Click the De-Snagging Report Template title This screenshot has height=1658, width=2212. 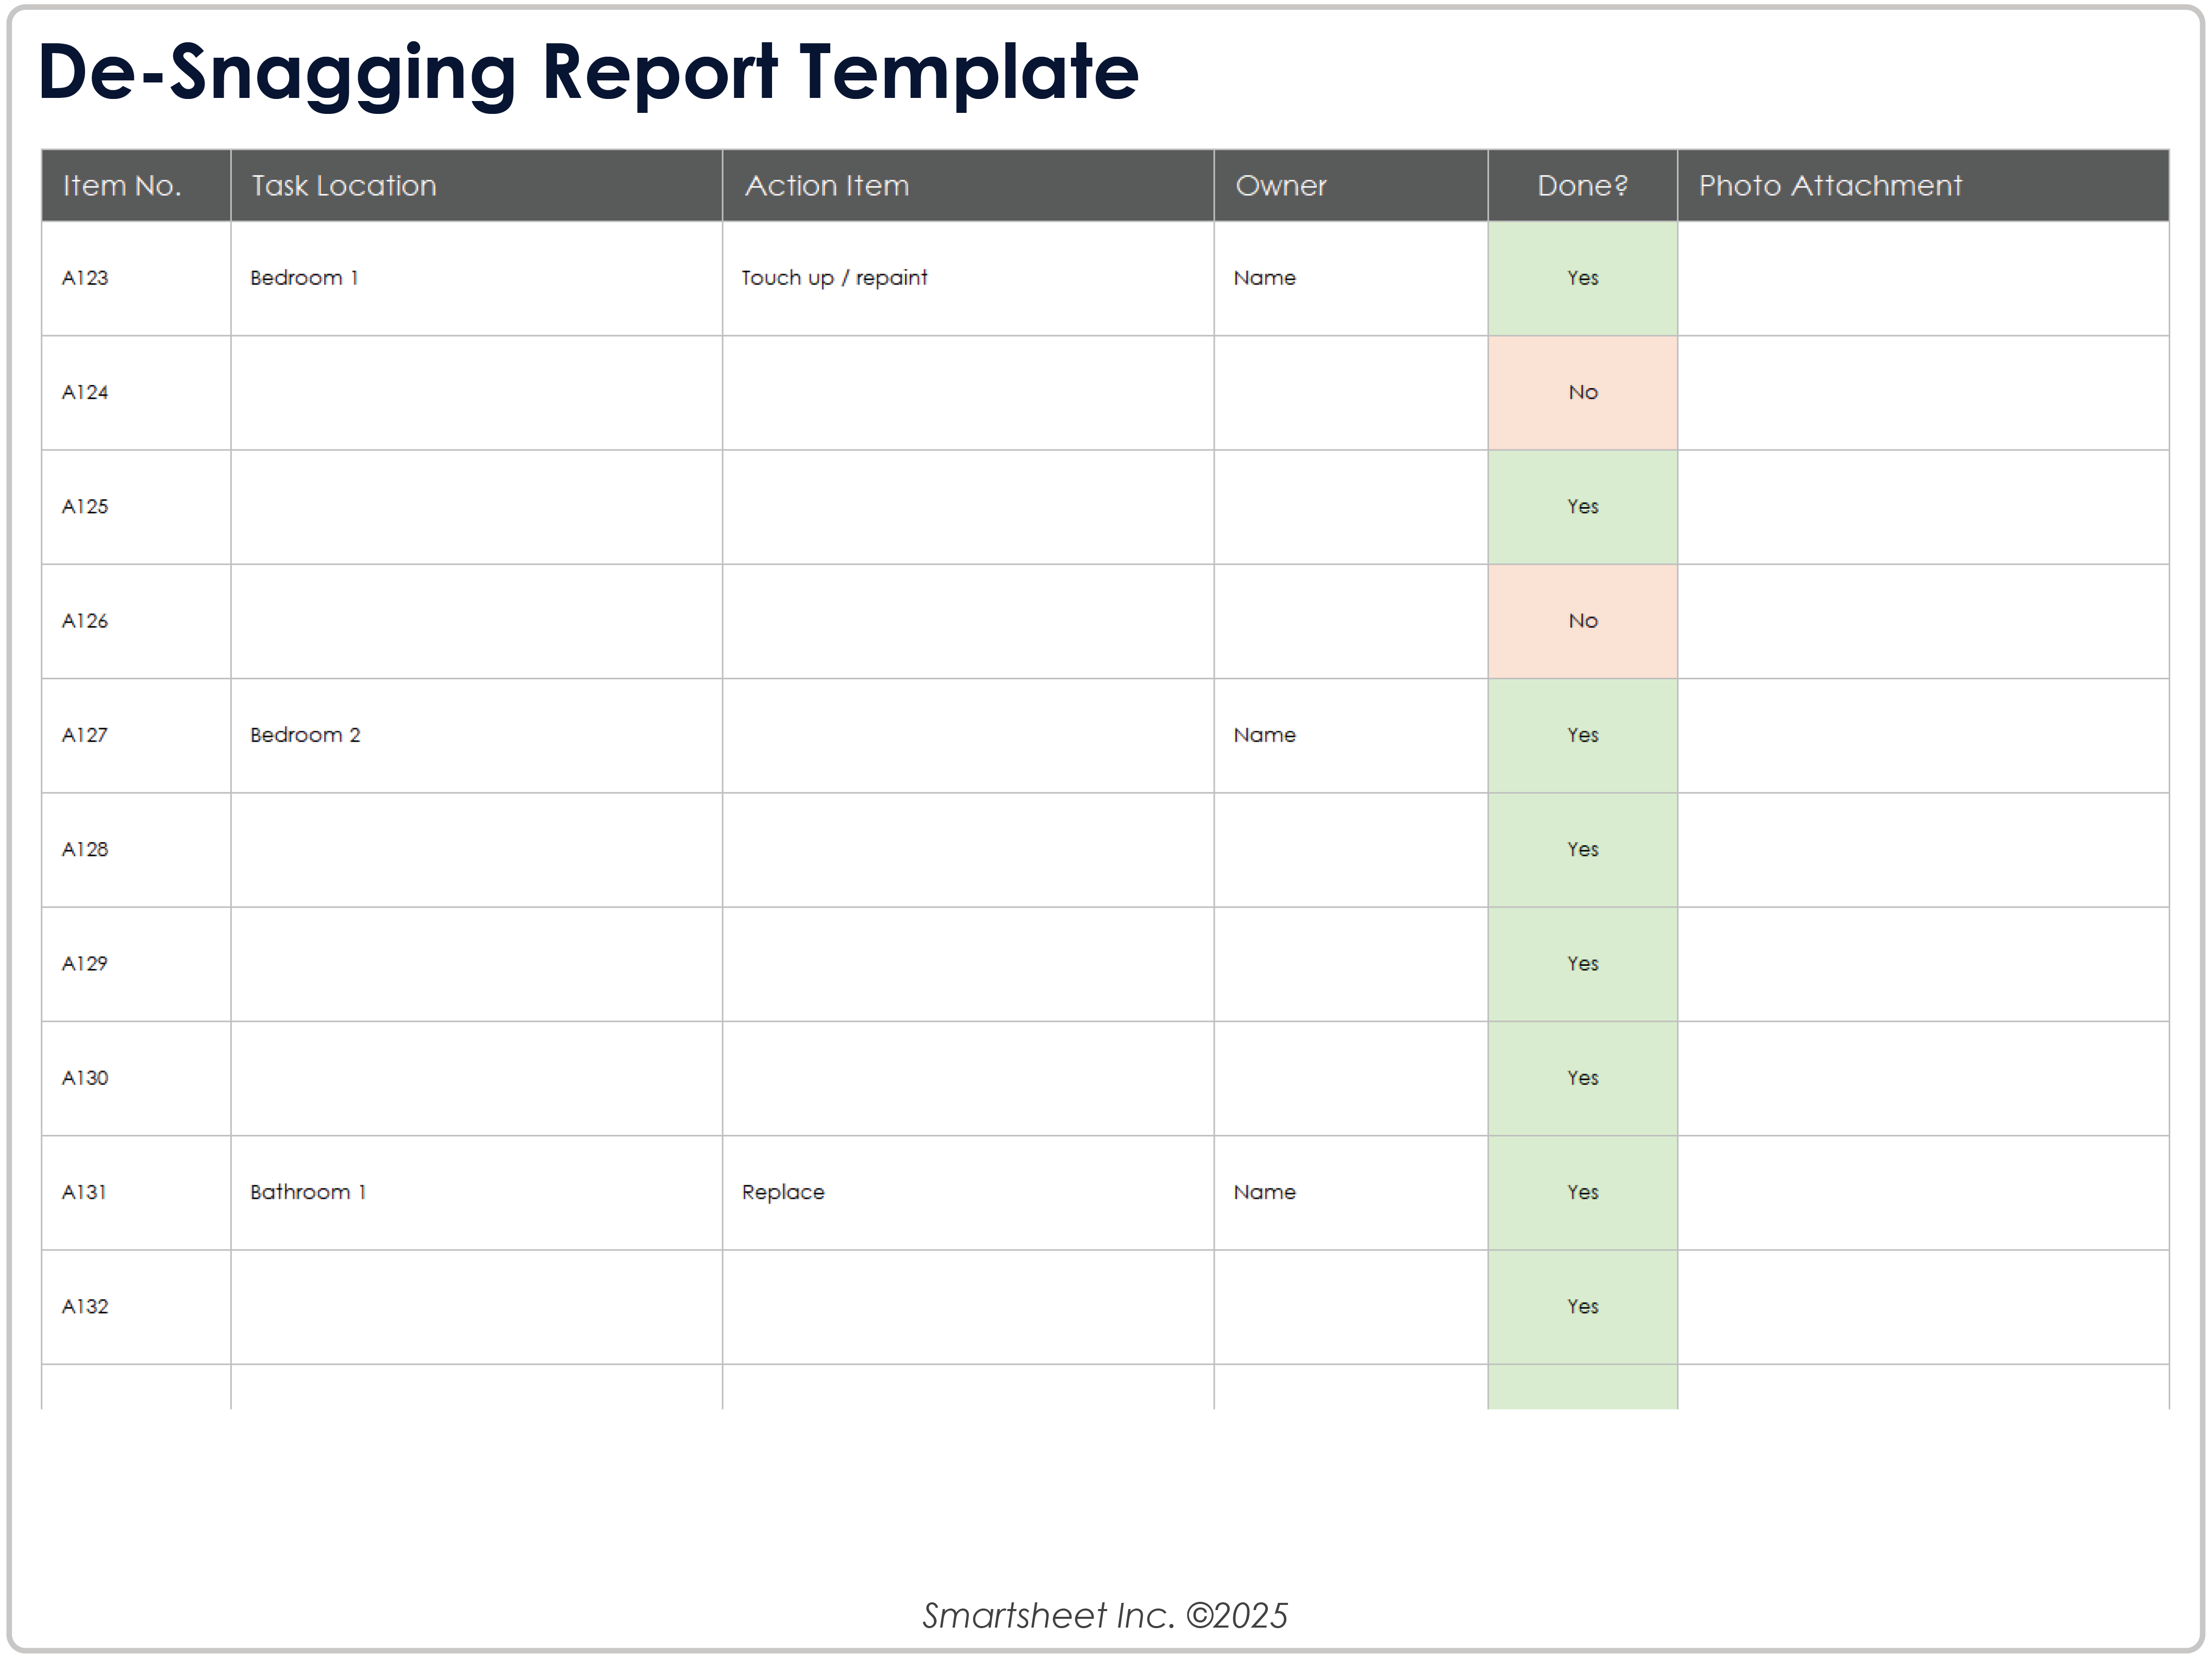[590, 70]
